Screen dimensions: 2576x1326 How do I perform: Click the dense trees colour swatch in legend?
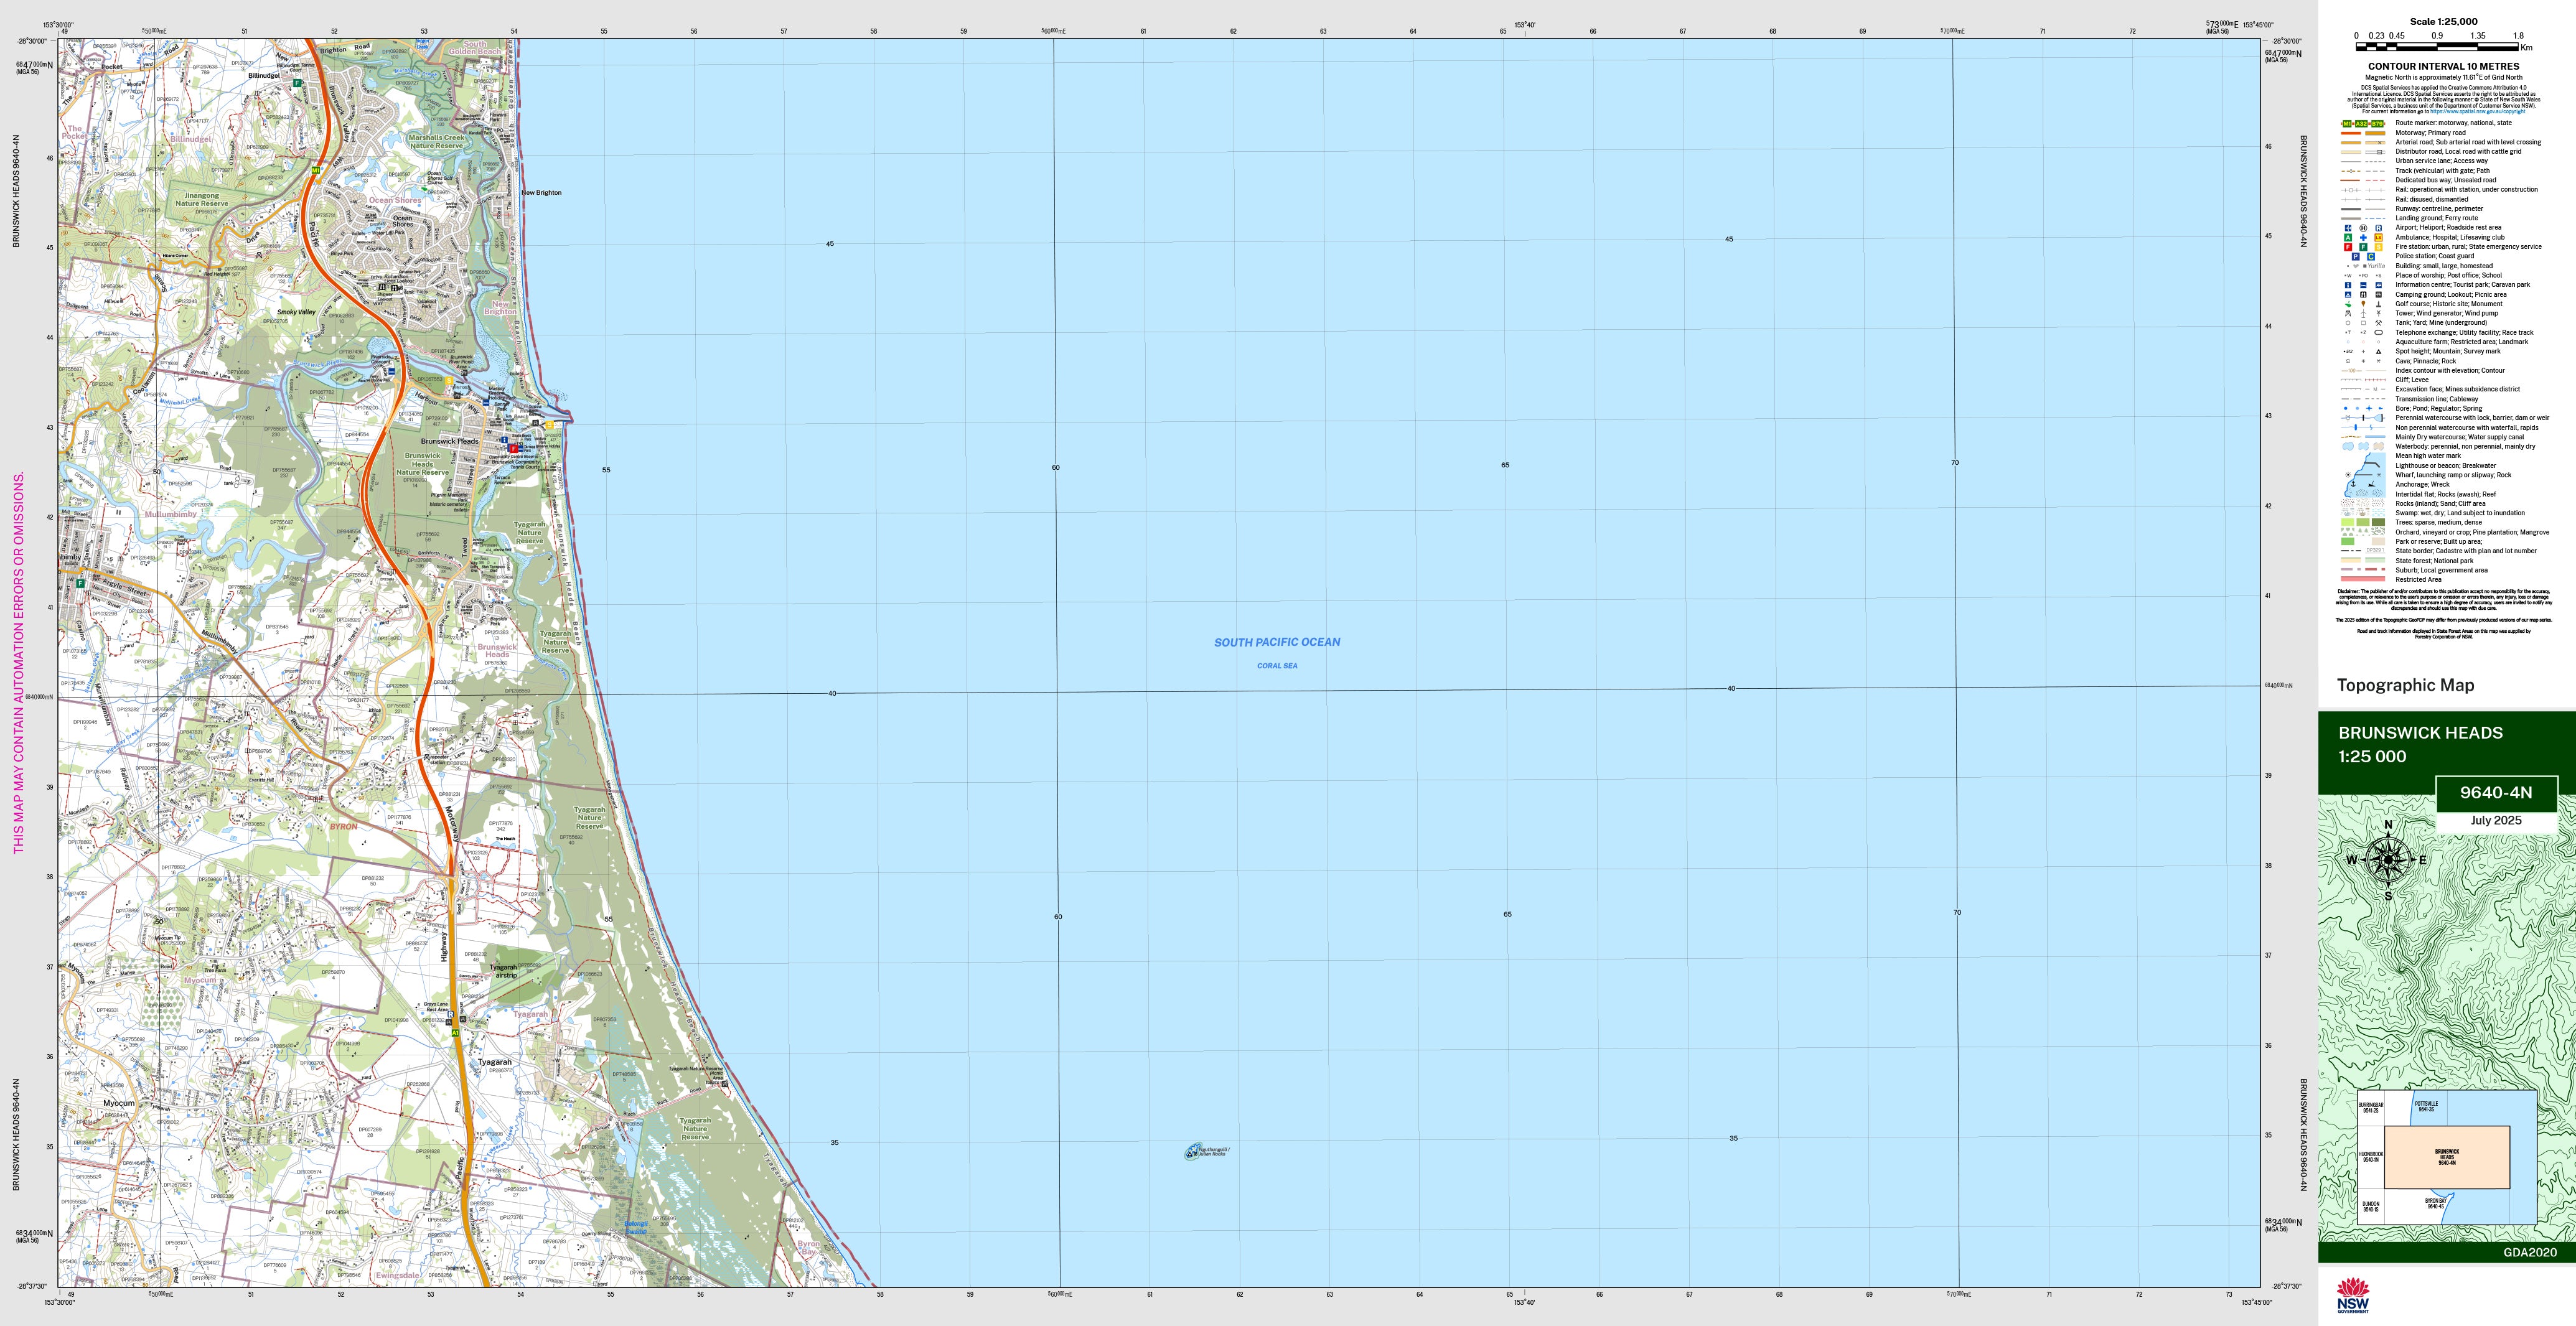tap(2378, 522)
